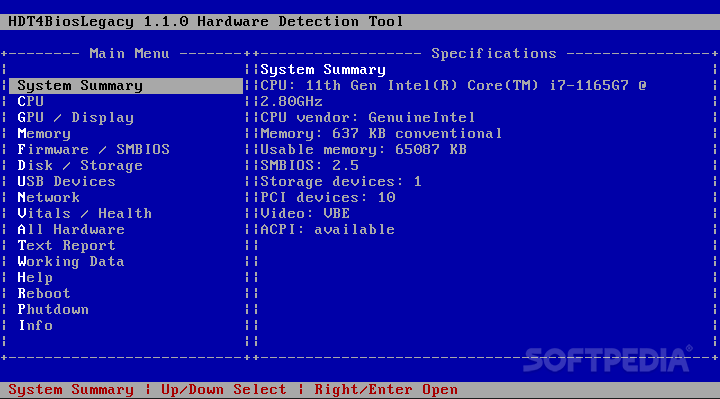This screenshot has width=720, height=399.
Task: Click the CPU vendor GenuineIntel line
Action: [x=368, y=118]
